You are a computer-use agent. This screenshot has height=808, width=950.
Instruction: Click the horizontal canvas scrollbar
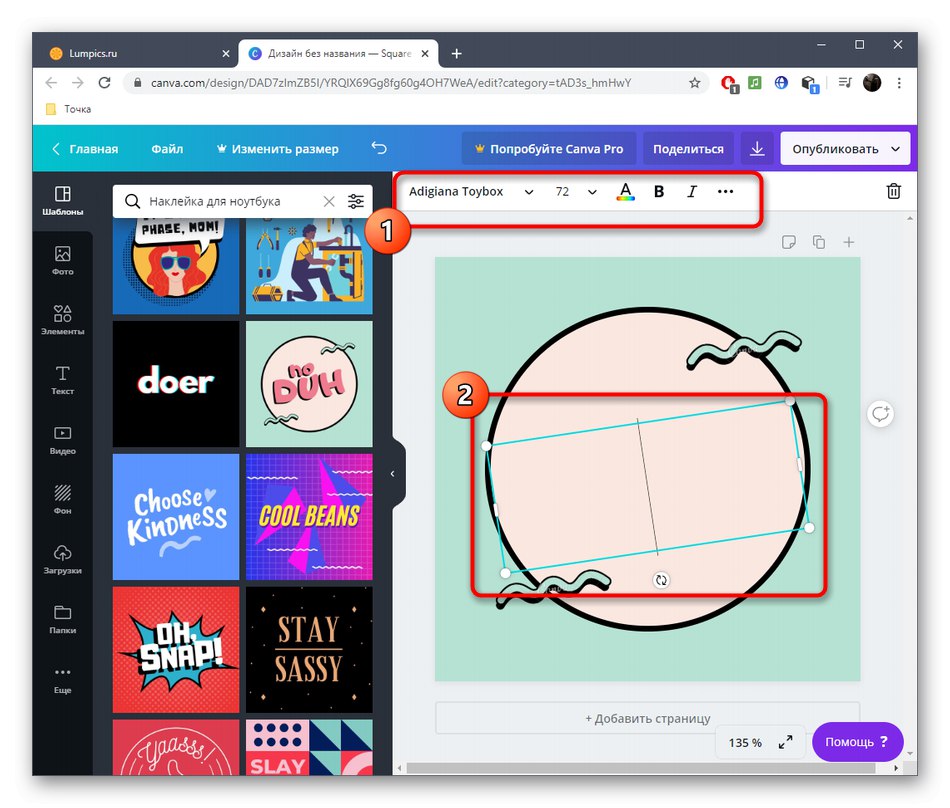[641, 768]
